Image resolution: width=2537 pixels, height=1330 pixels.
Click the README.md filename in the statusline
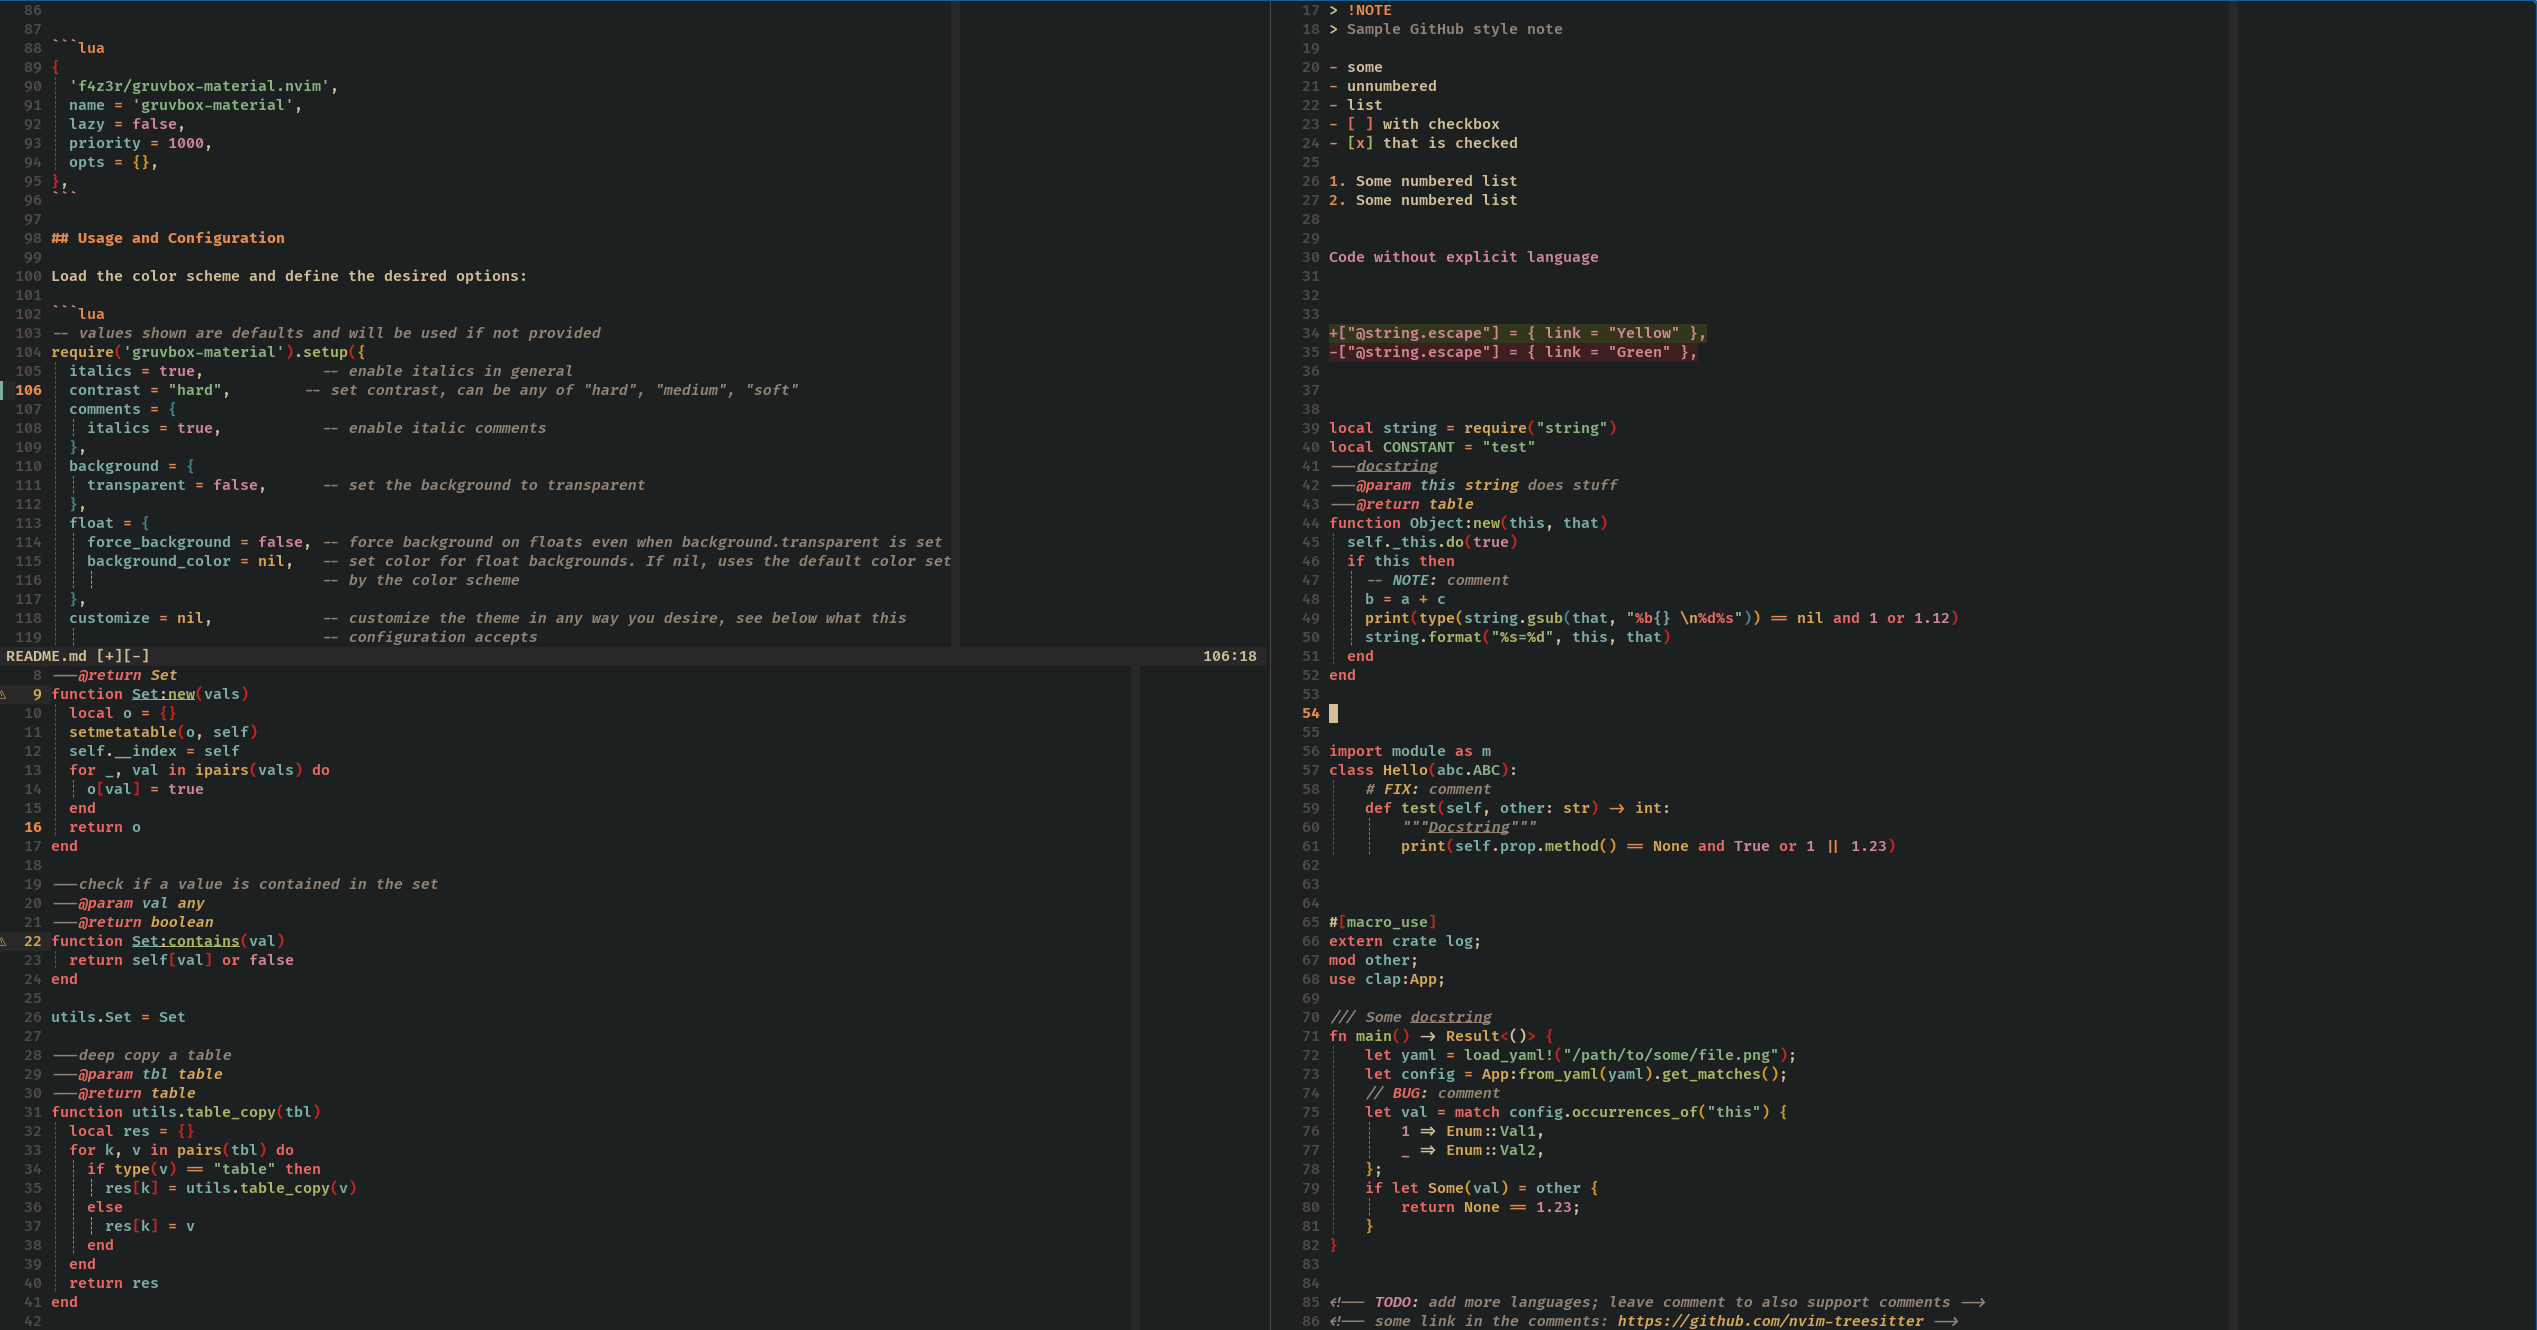pyautogui.click(x=46, y=656)
